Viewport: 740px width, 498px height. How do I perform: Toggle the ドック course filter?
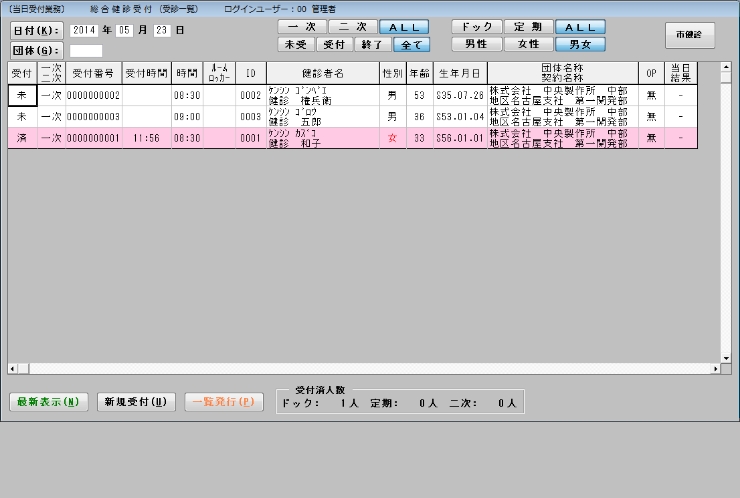[x=477, y=27]
